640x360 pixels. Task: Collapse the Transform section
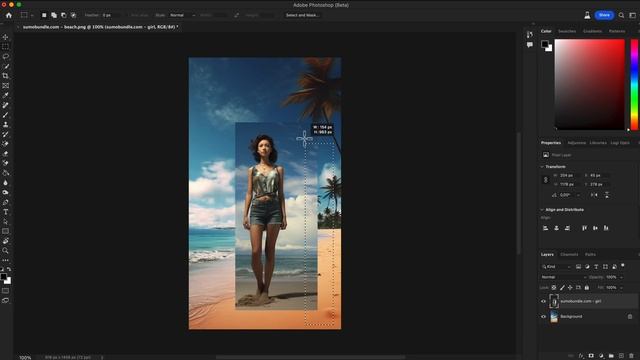(542, 167)
